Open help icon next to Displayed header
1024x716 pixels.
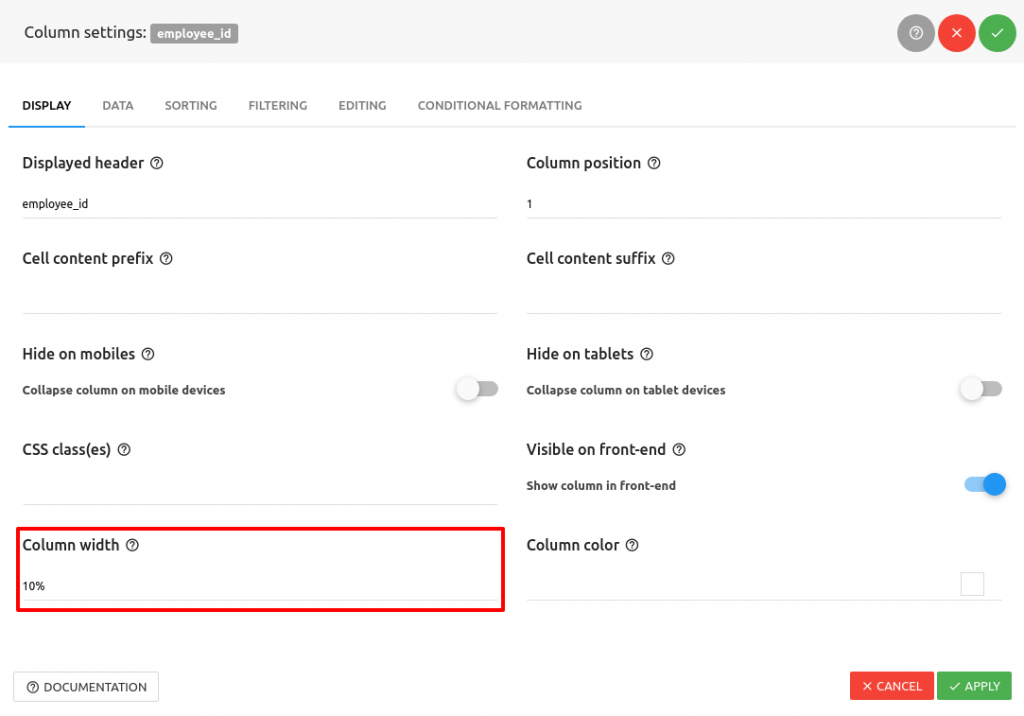(x=157, y=163)
